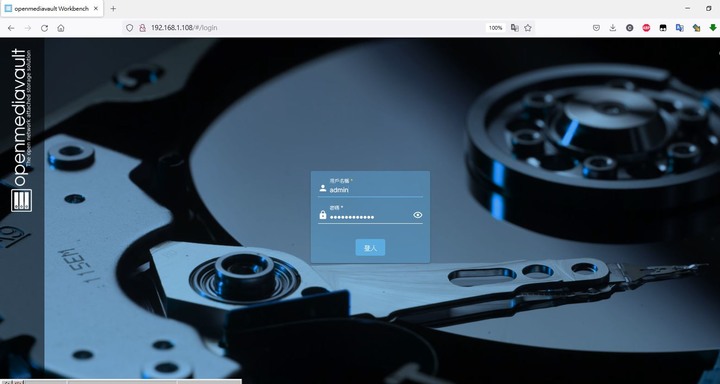
Task: Click the extension icon beside the green arrow
Action: [697, 28]
